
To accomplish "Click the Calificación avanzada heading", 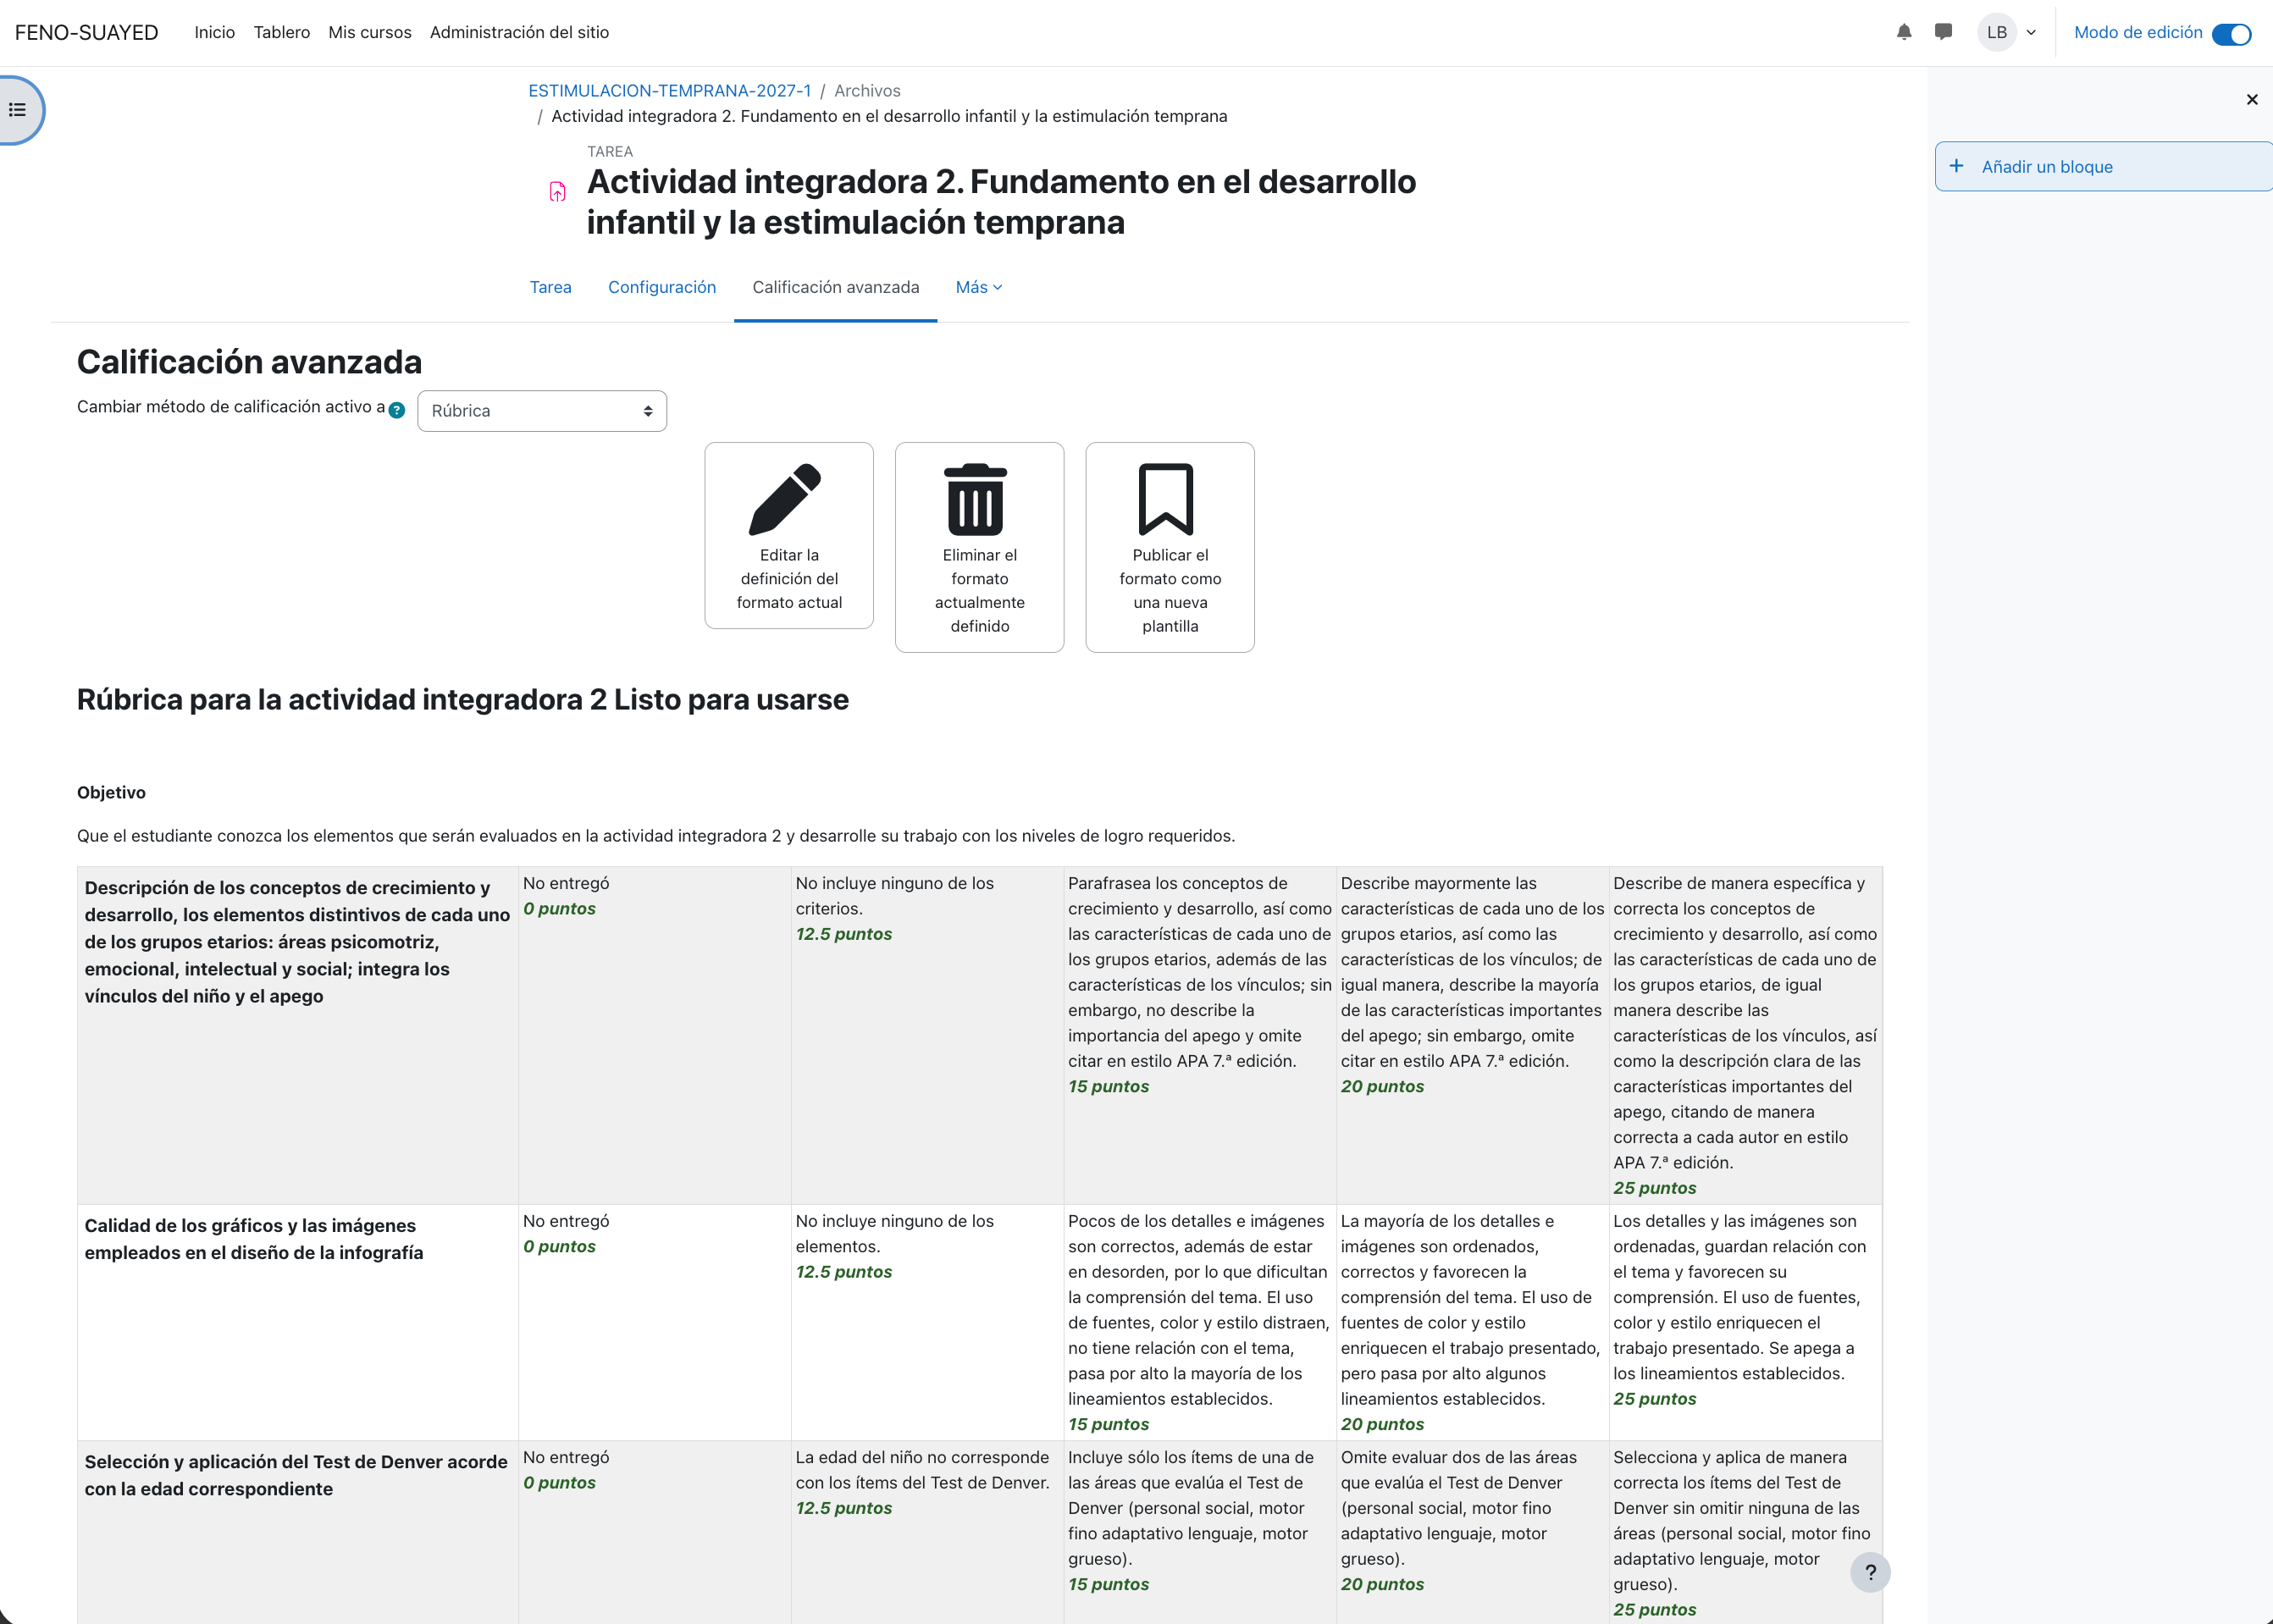I will [x=249, y=361].
